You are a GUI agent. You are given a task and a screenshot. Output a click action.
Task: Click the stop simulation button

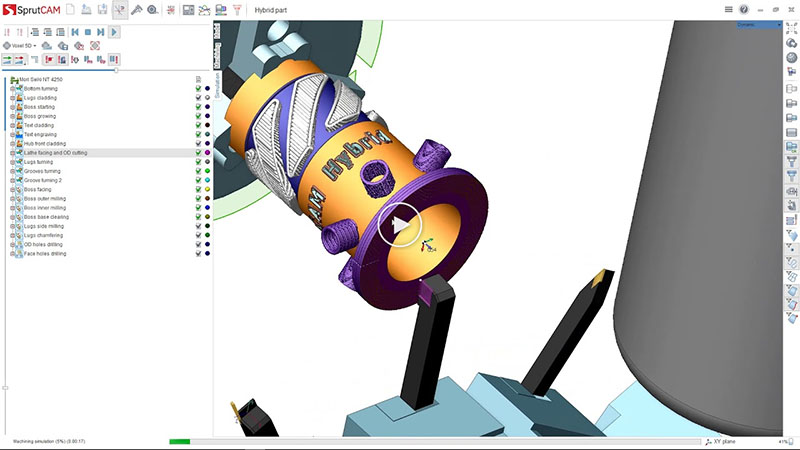coord(88,32)
